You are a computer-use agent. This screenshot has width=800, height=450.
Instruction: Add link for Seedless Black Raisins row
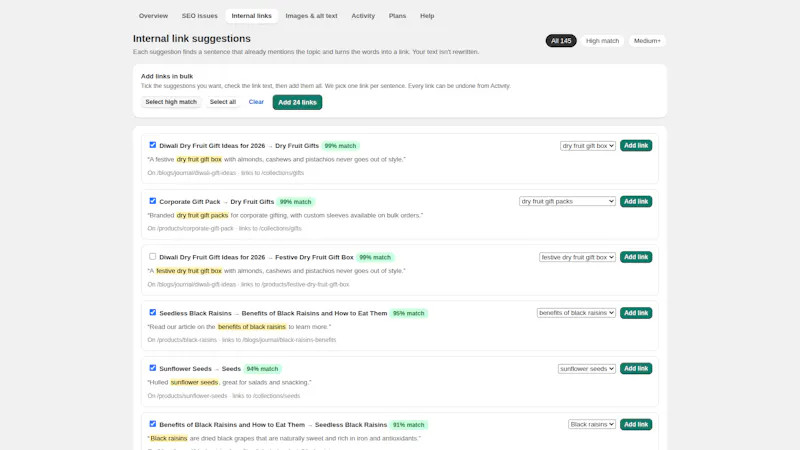pyautogui.click(x=636, y=313)
